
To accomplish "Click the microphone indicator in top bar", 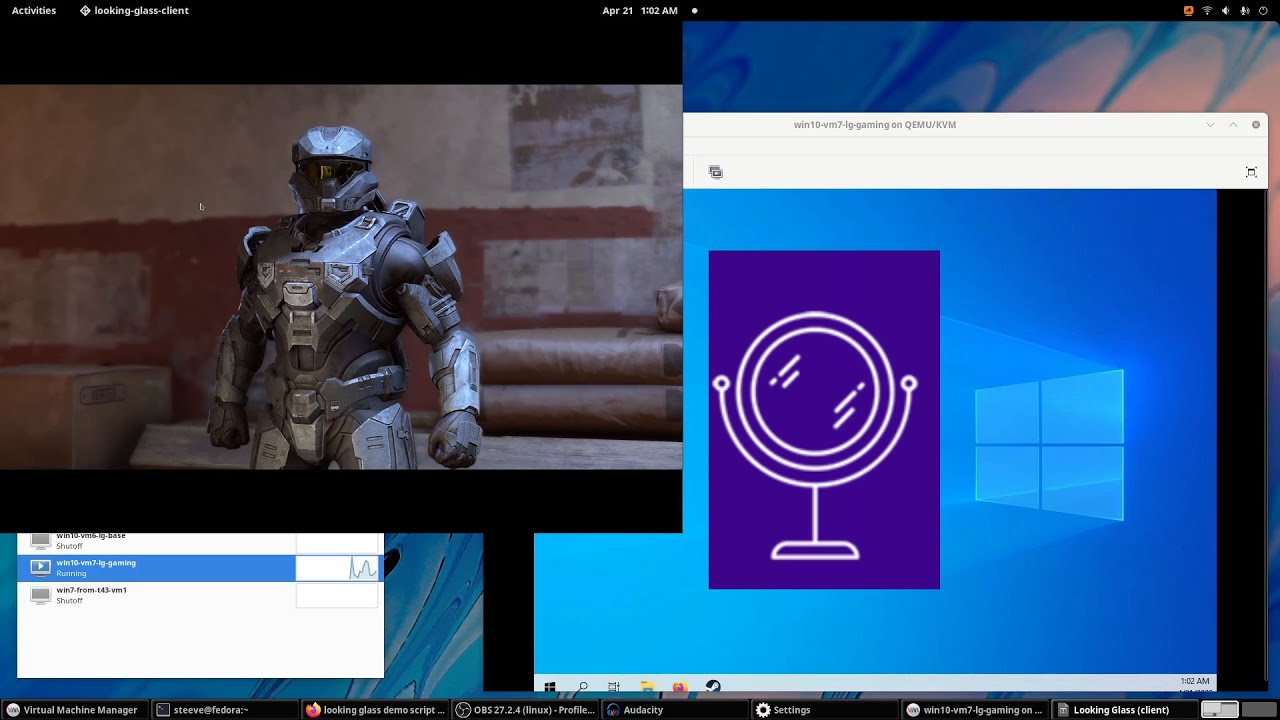I will coord(1244,10).
